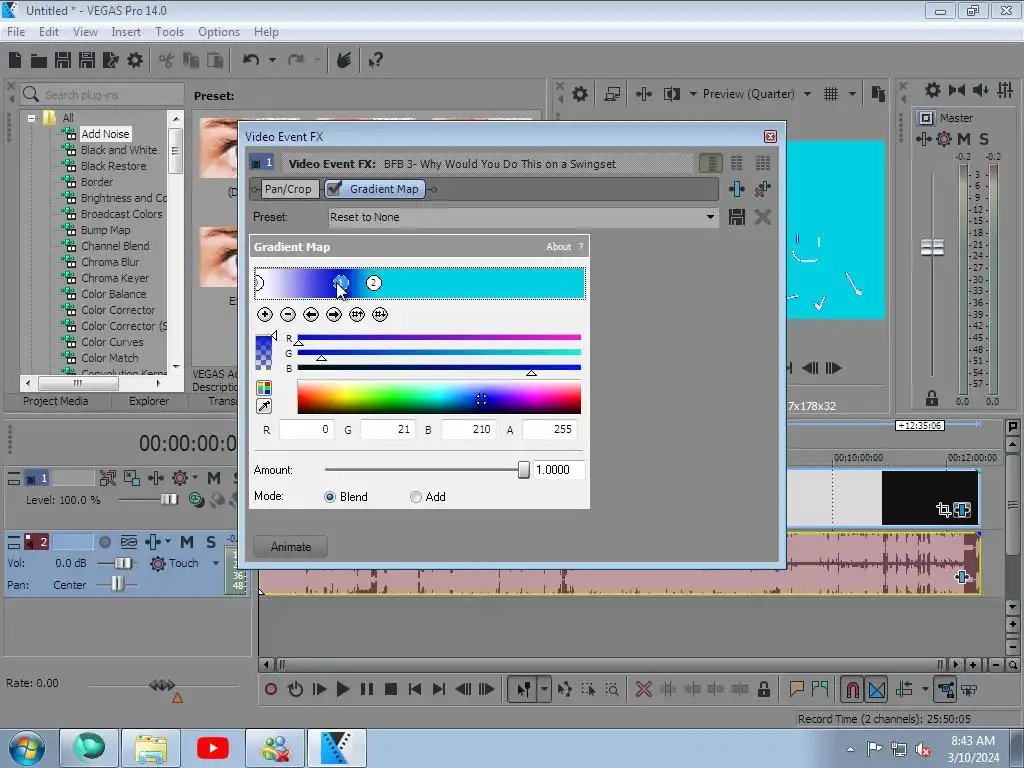Open File Explorer from the taskbar

(x=151, y=748)
